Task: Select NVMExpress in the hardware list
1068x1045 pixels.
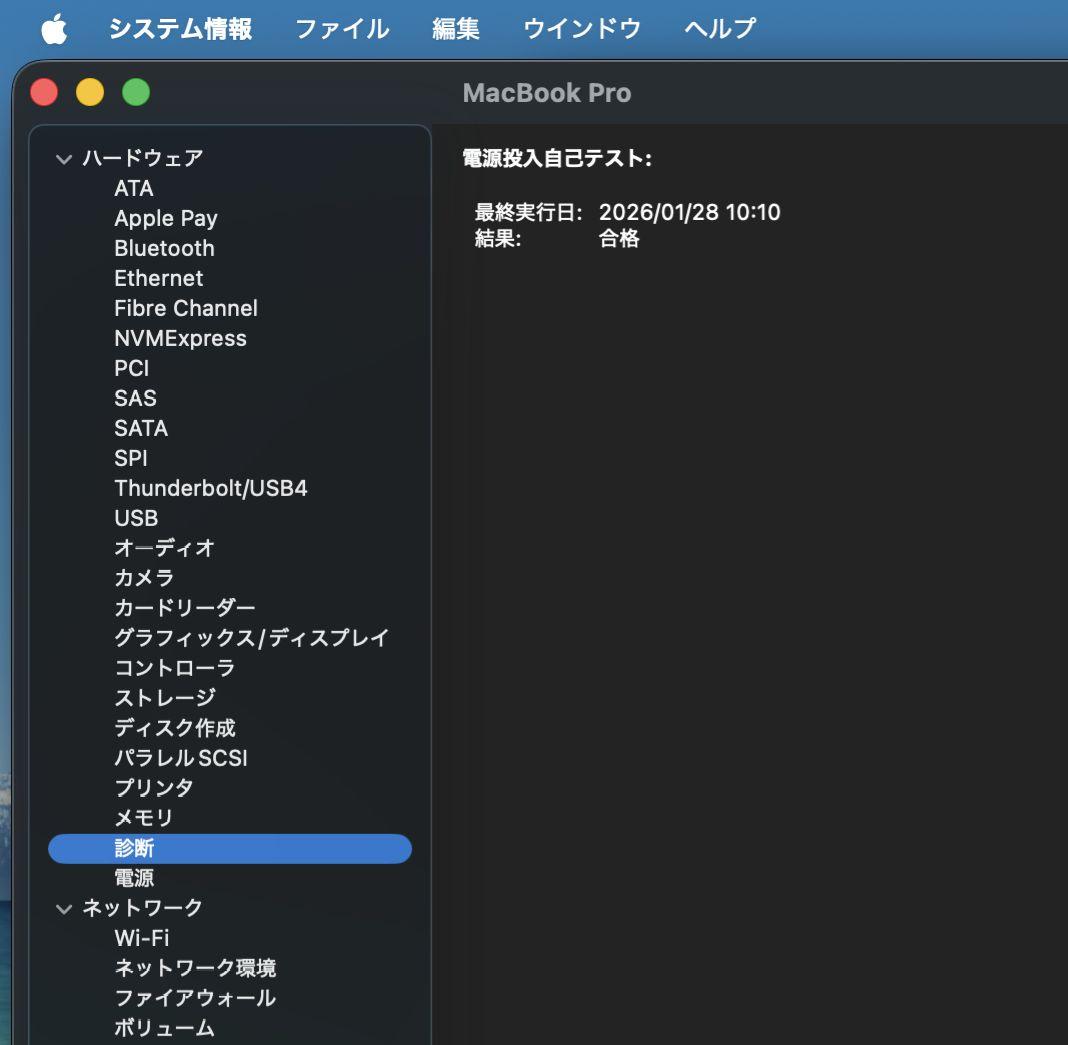Action: pyautogui.click(x=182, y=338)
